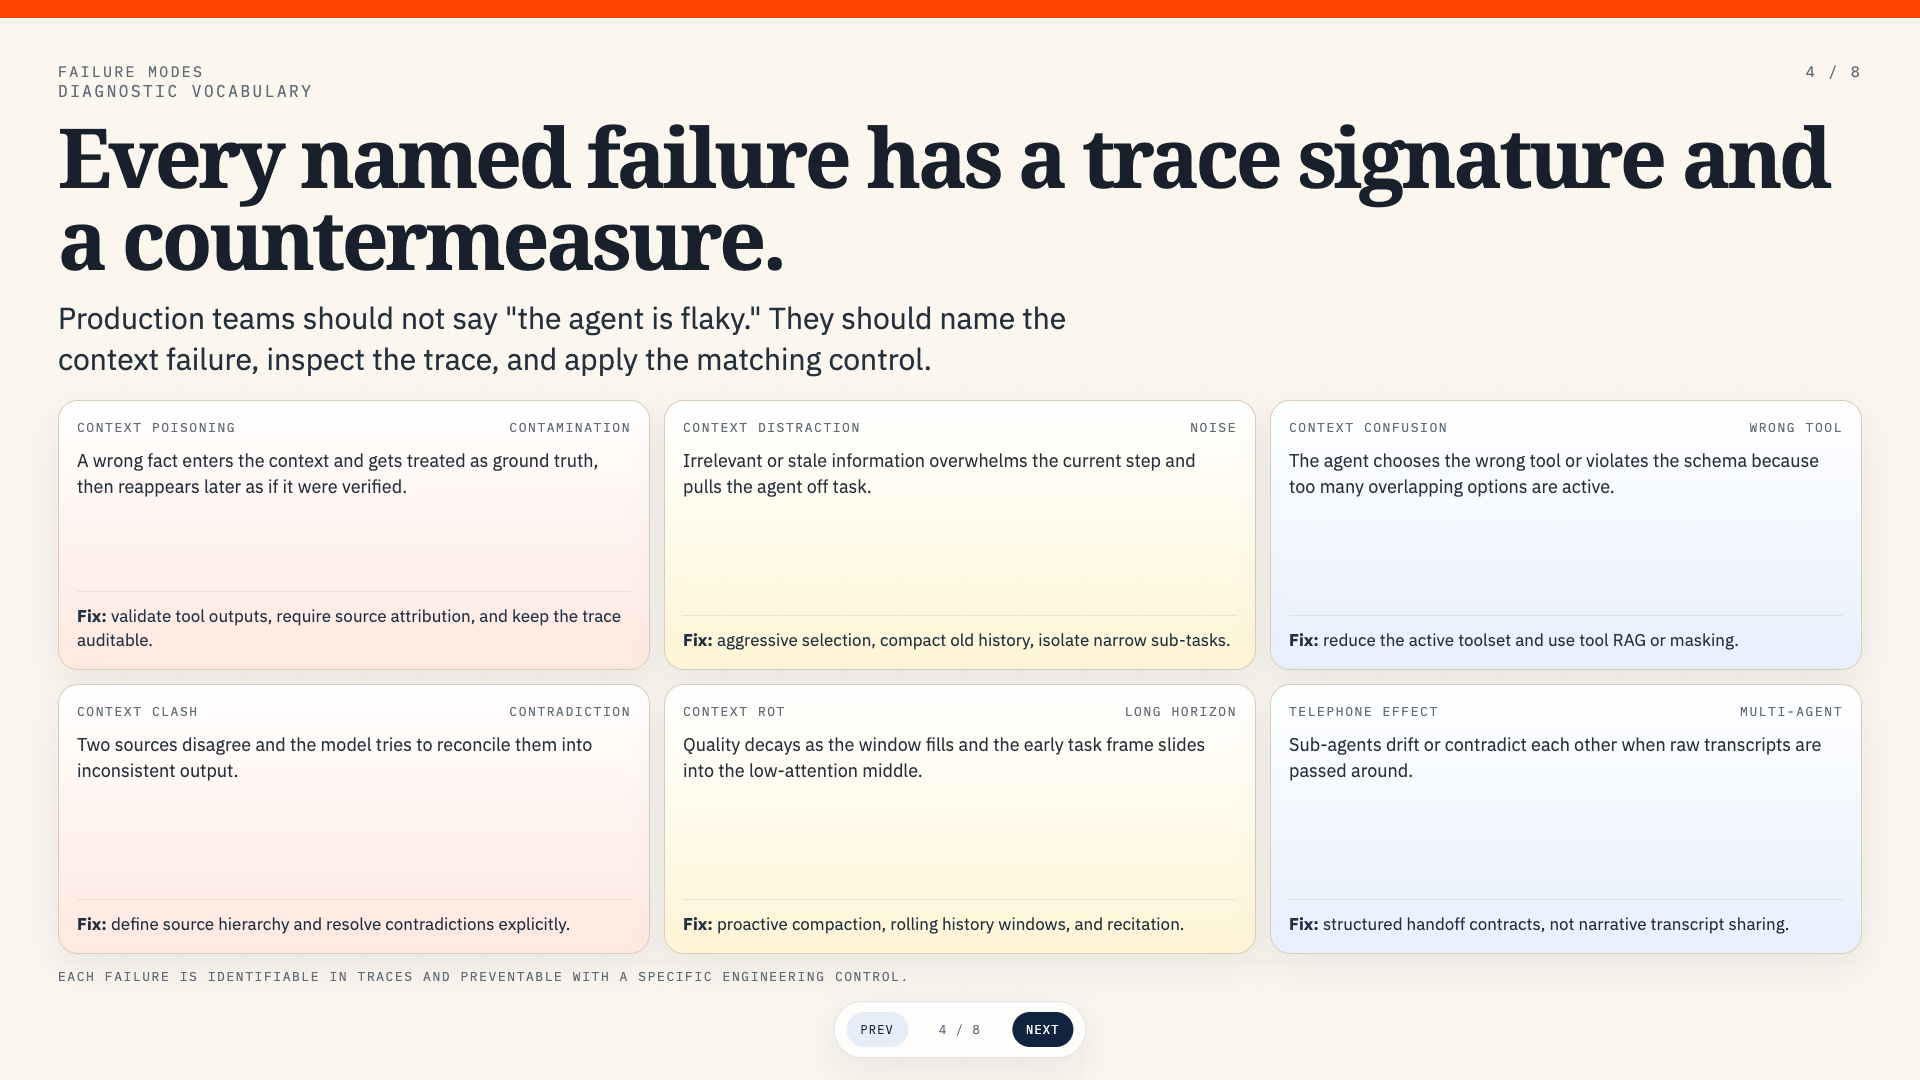The width and height of the screenshot is (1920, 1080).
Task: Click the WRONG TOOL tag label
Action: [x=1796, y=428]
